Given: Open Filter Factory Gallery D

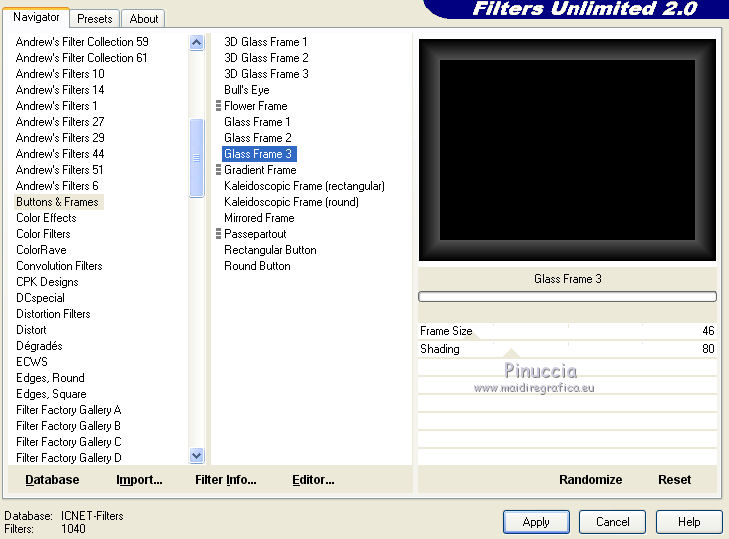Looking at the screenshot, I should 68,458.
